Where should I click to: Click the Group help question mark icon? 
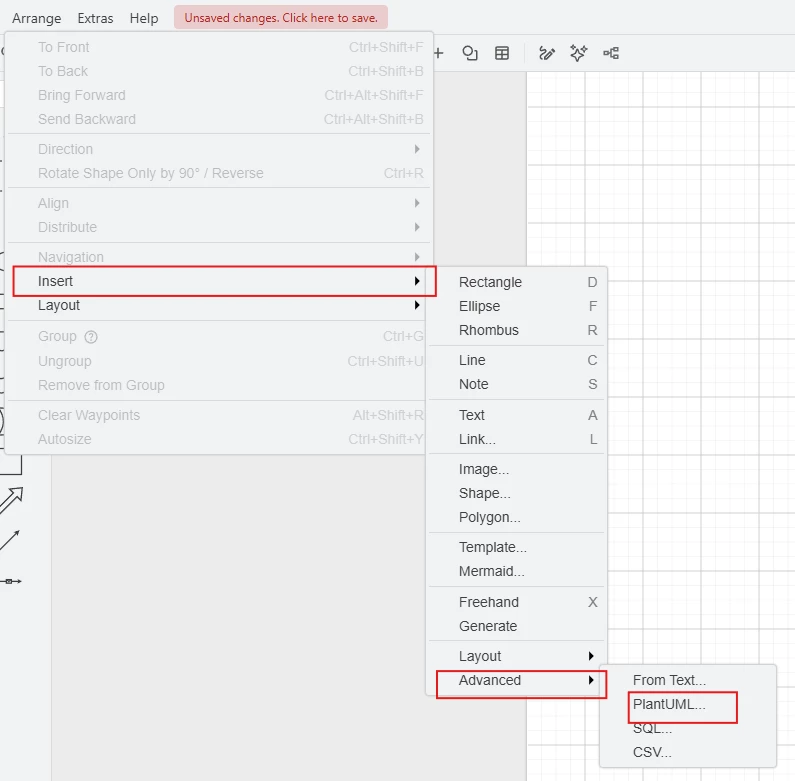click(x=91, y=337)
